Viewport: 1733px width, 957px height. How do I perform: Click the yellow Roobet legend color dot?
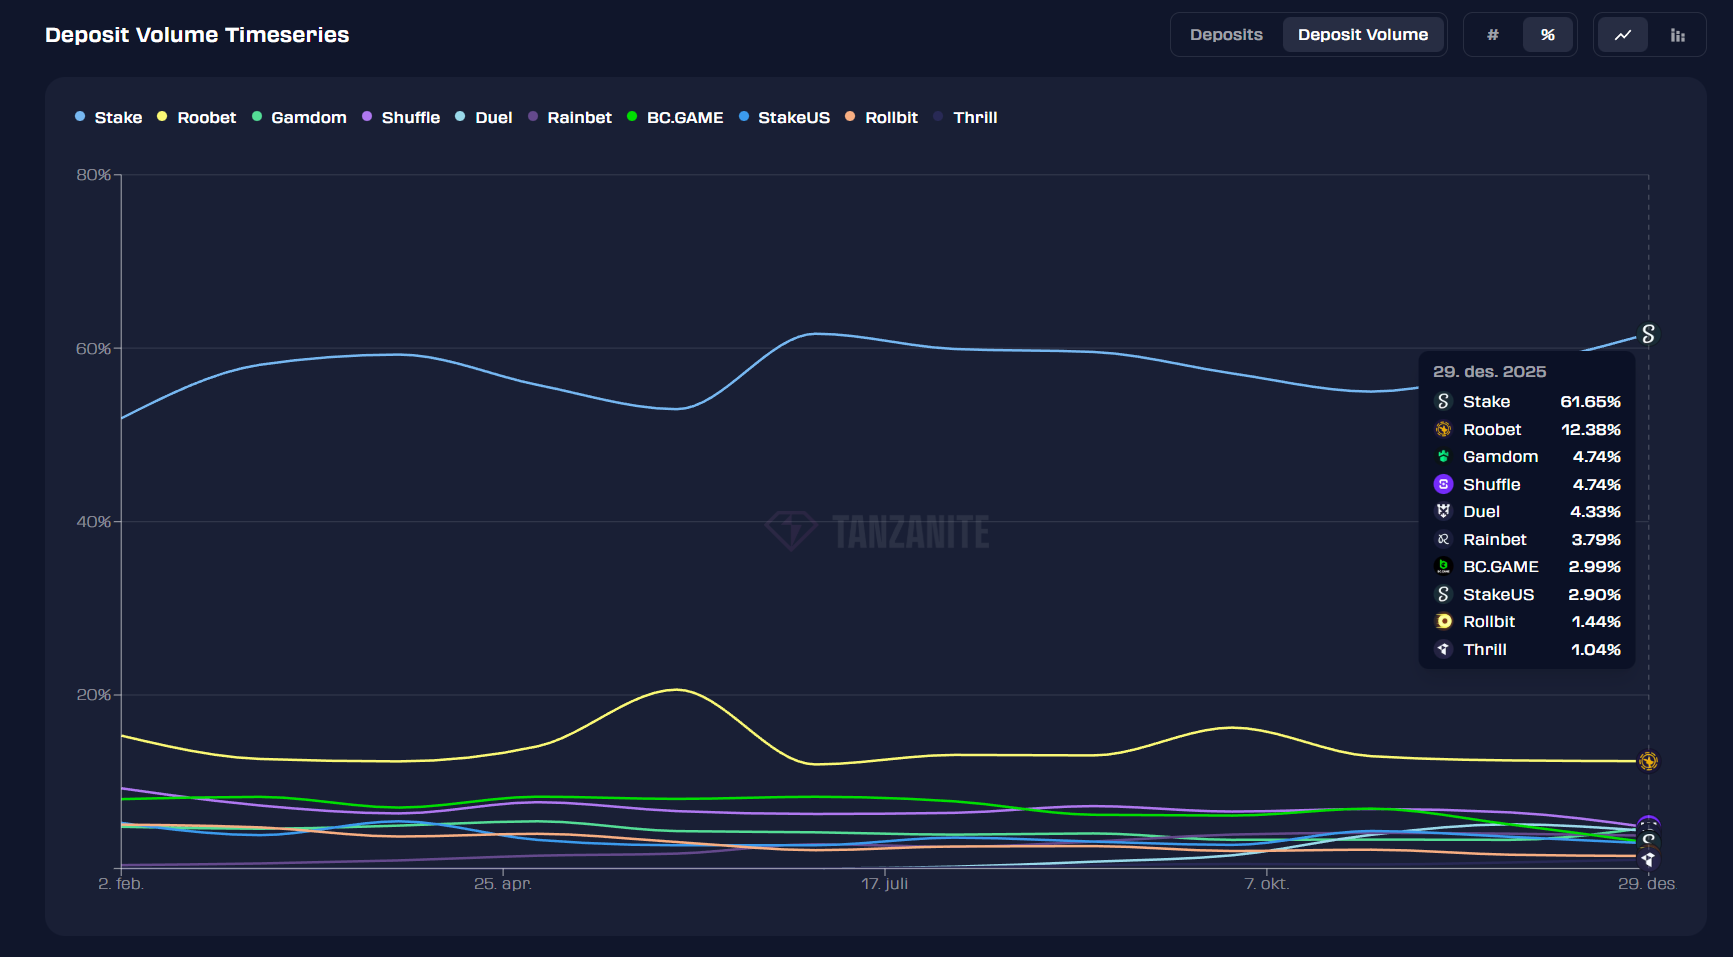coord(161,117)
